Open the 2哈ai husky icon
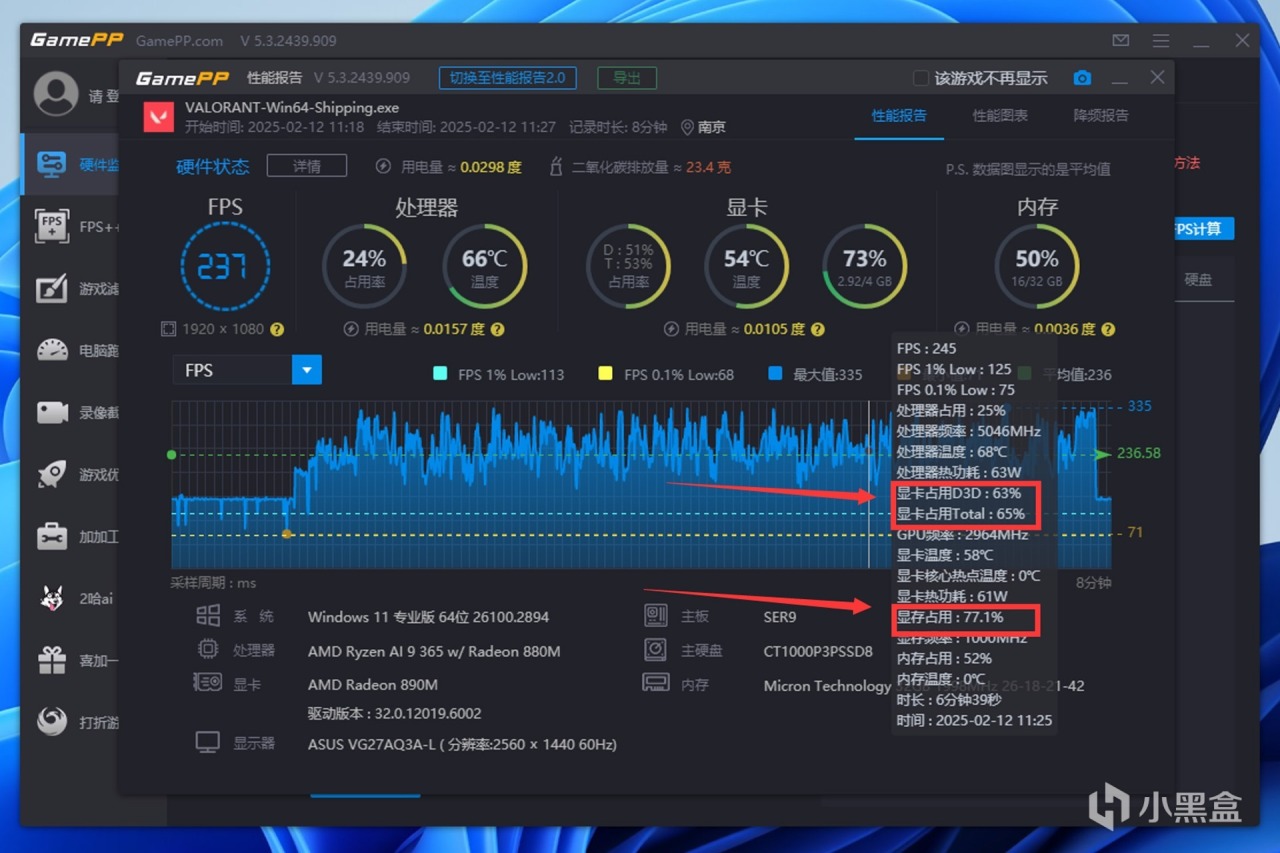1280x853 pixels. pos(52,598)
